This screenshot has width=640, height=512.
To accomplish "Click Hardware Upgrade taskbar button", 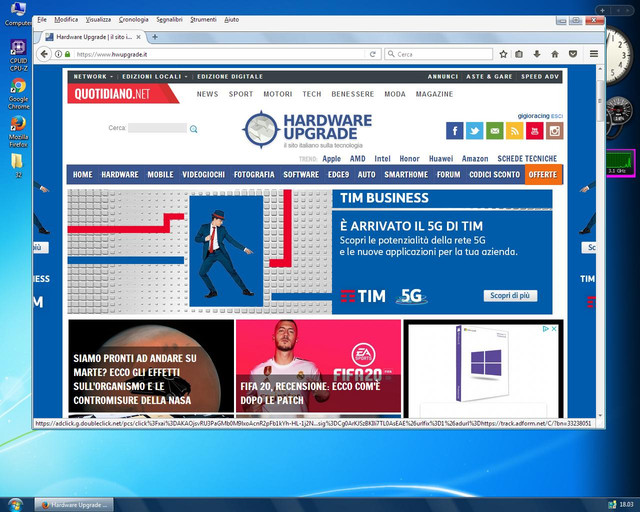I will point(73,505).
